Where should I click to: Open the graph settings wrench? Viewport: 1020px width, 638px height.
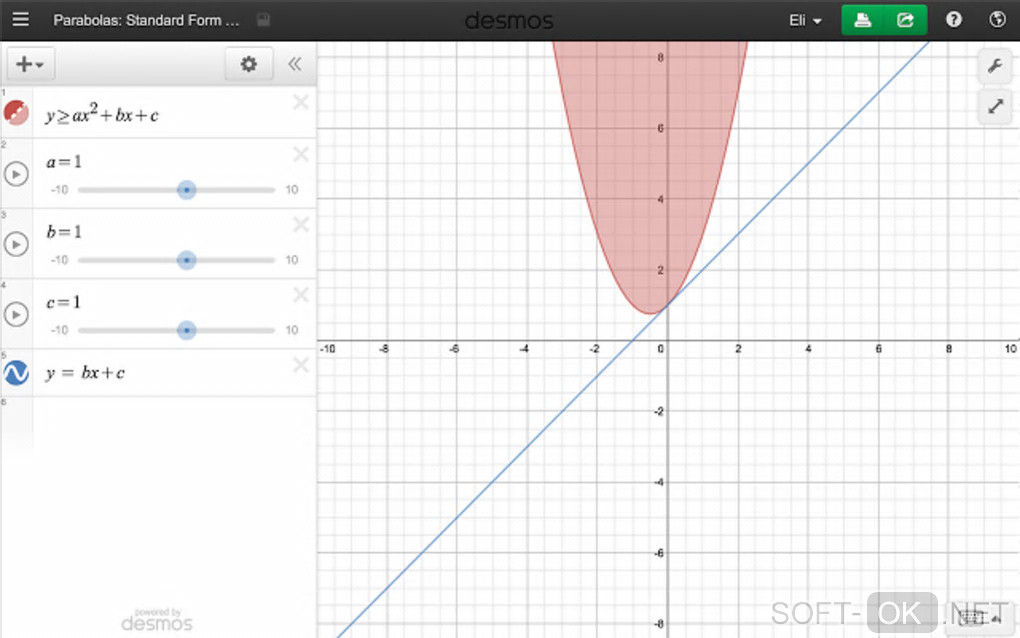[x=995, y=66]
